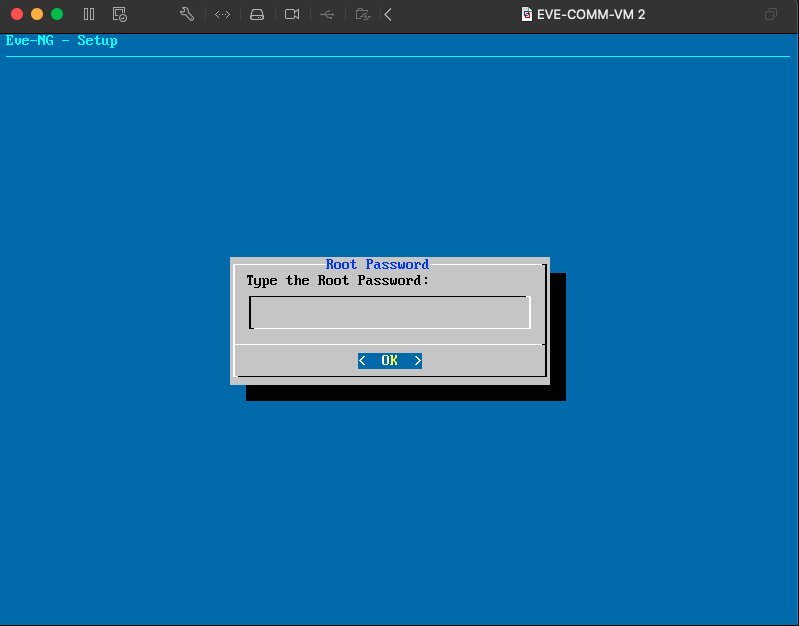Click the "Type the Root Password:" label
The height and width of the screenshot is (626, 799).
337,281
